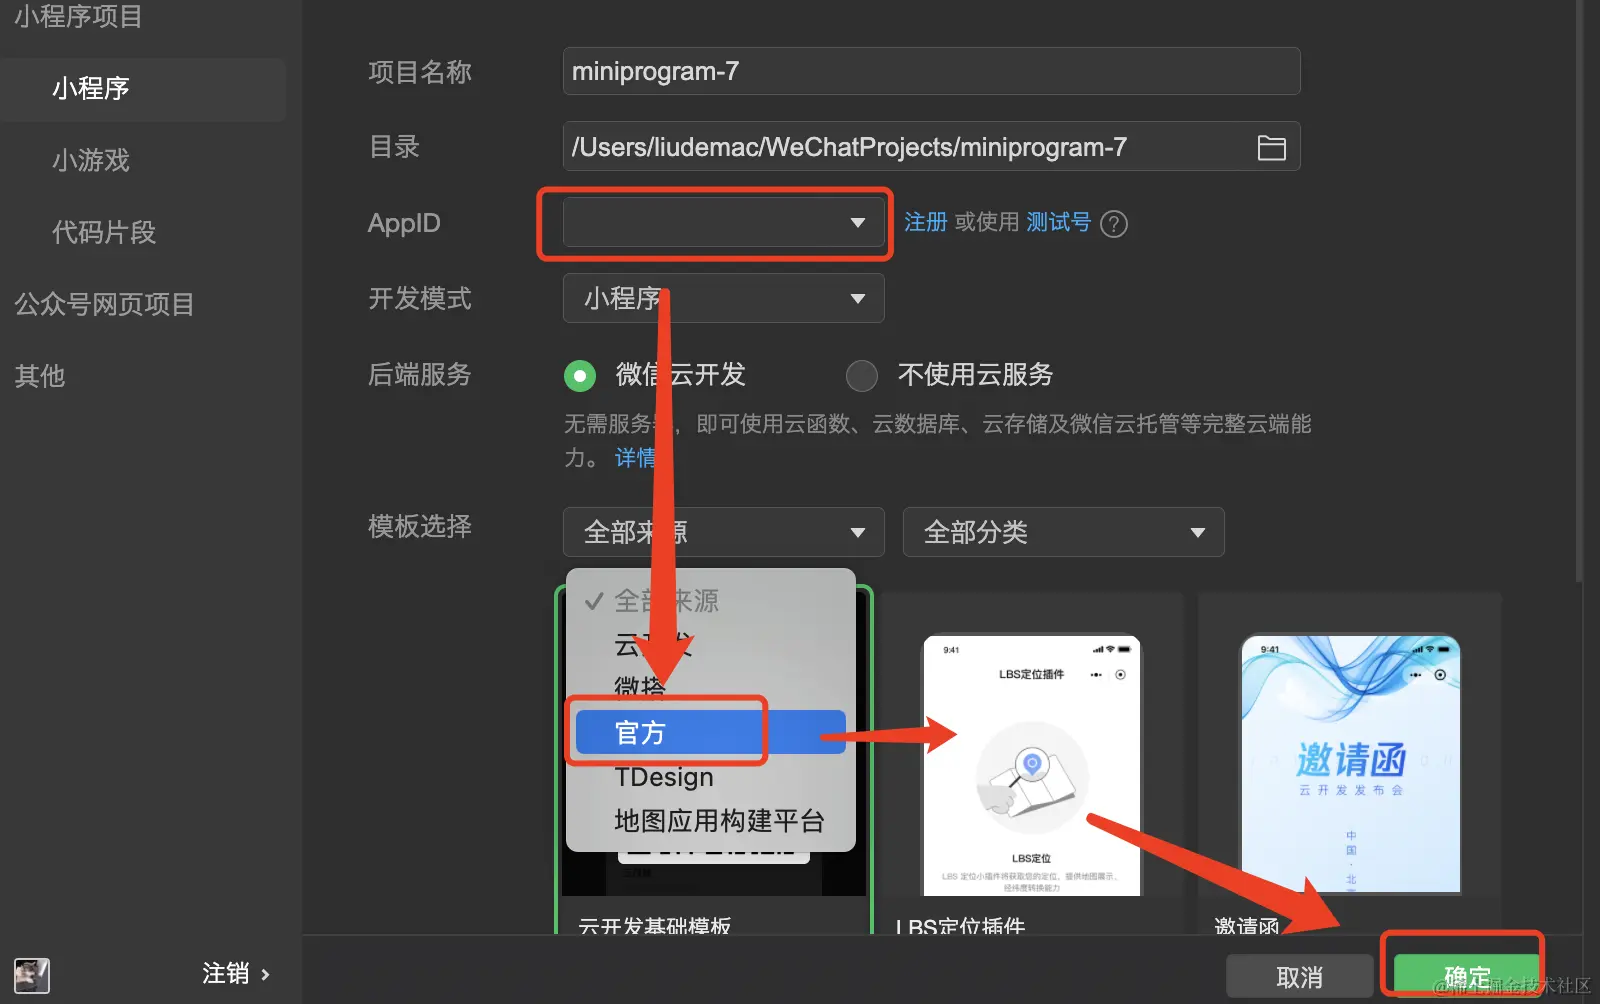Select the 微信云开发 radio button
1600x1004 pixels.
tap(580, 375)
